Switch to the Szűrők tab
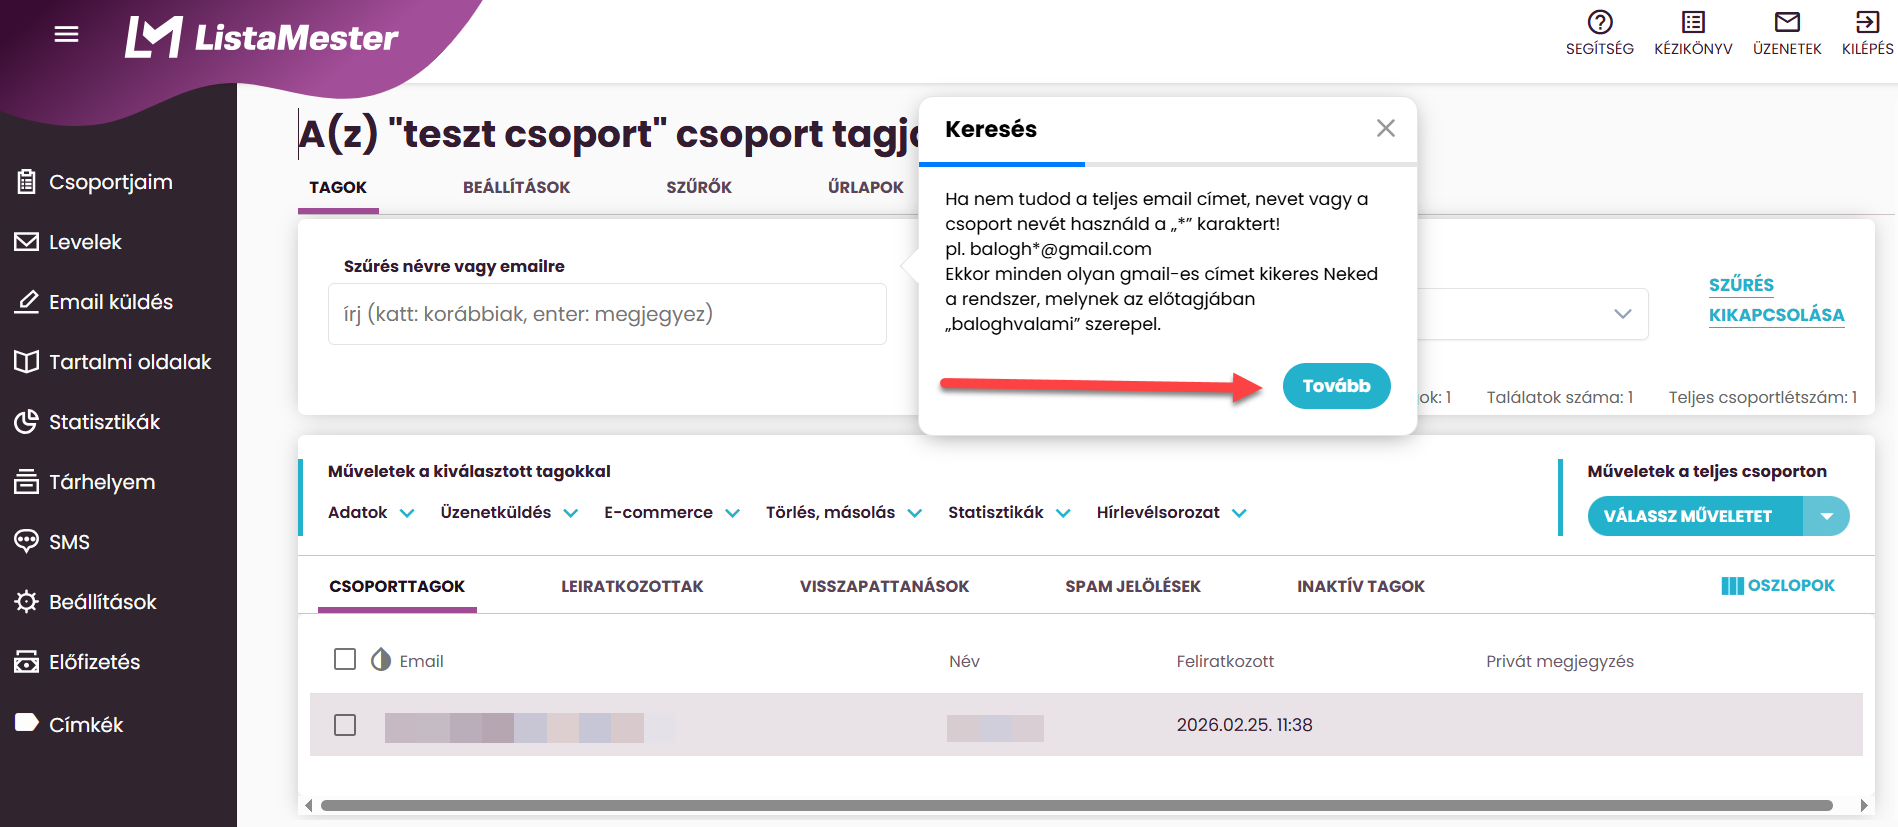This screenshot has height=827, width=1898. click(699, 187)
